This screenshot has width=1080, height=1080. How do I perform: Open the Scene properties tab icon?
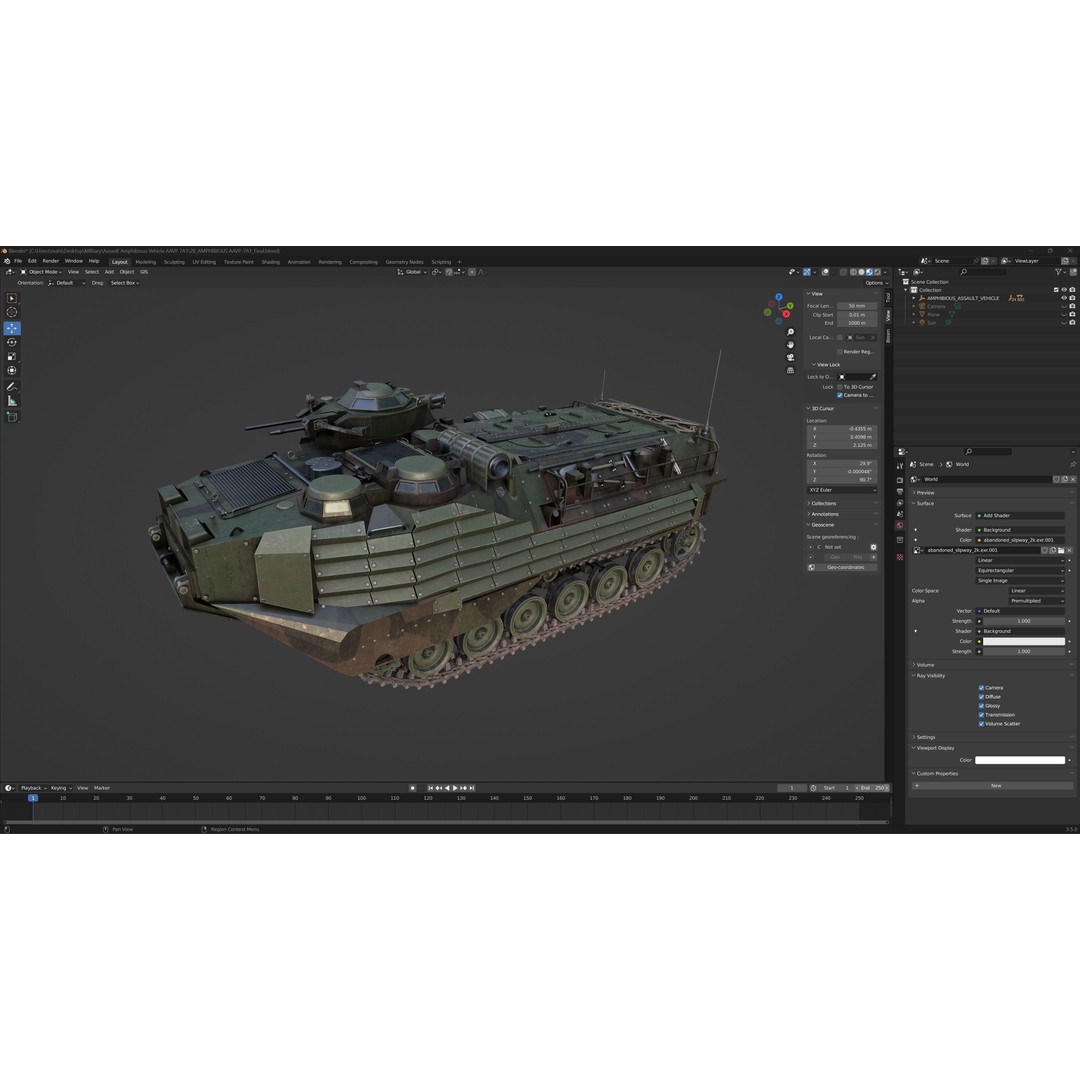click(x=900, y=514)
